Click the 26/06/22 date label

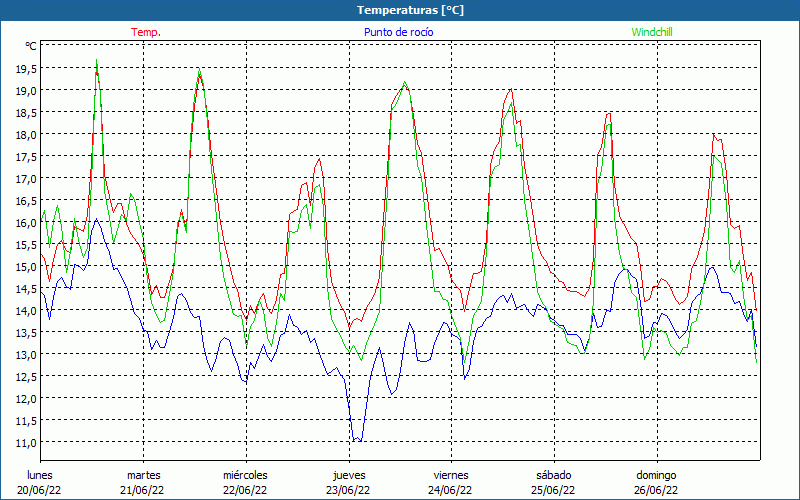coord(656,490)
